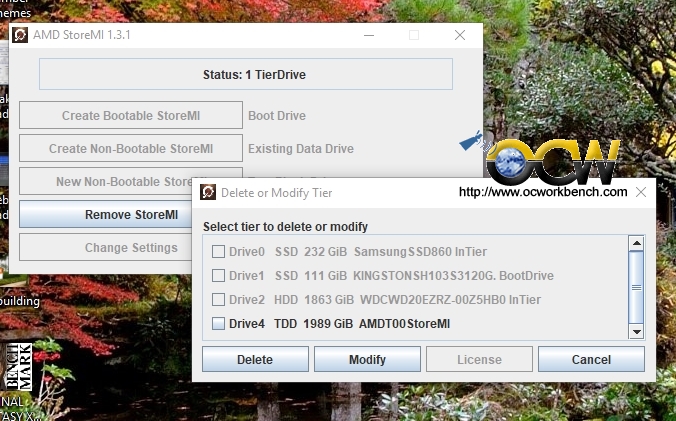
Task: Click the Delete or Modify Tier dialog icon
Action: click(x=208, y=192)
